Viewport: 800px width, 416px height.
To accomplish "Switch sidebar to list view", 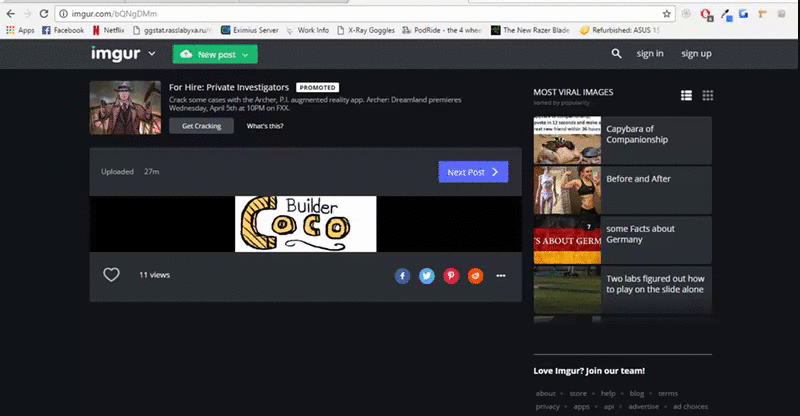I will point(686,95).
